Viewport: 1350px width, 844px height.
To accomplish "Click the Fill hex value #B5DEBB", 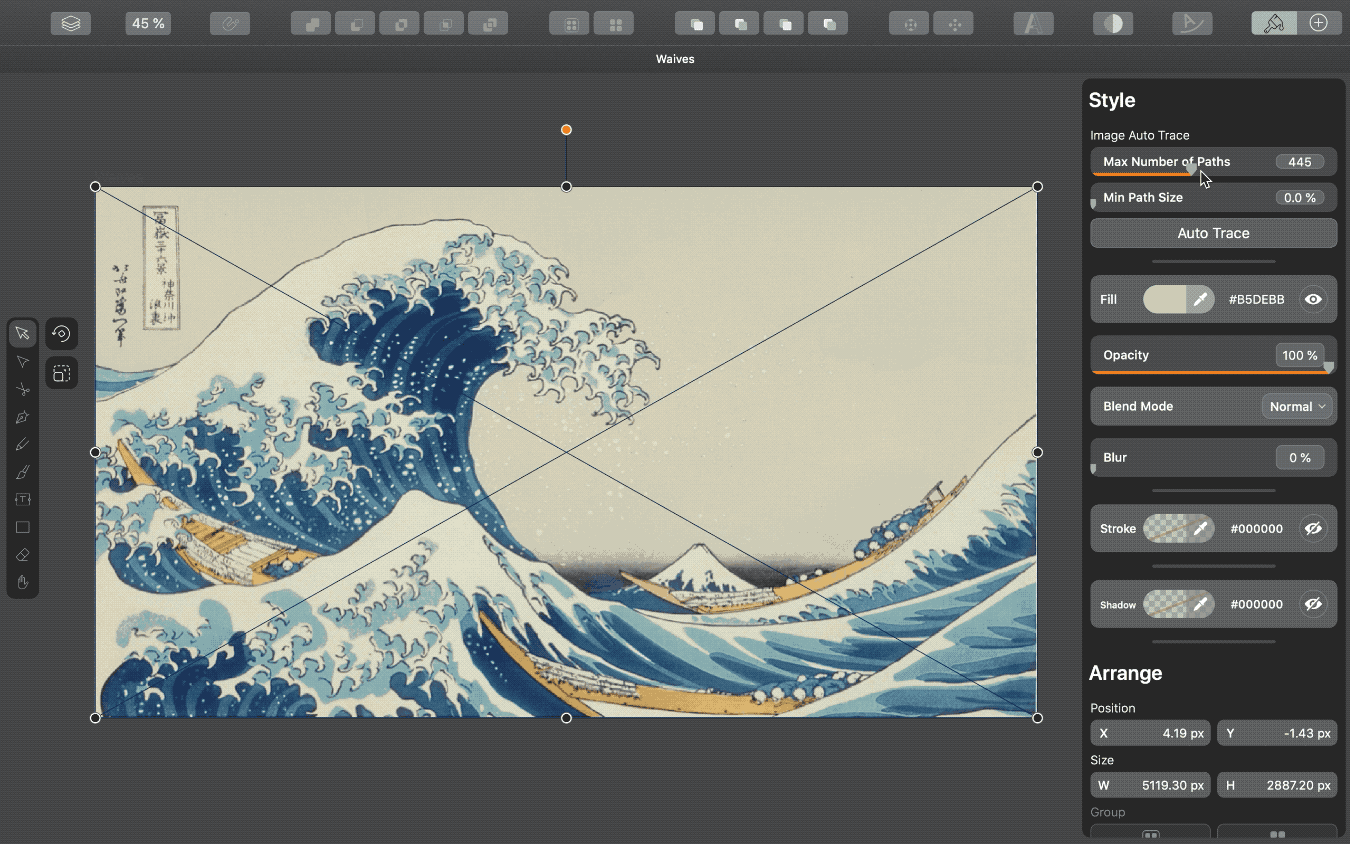I will (1256, 299).
